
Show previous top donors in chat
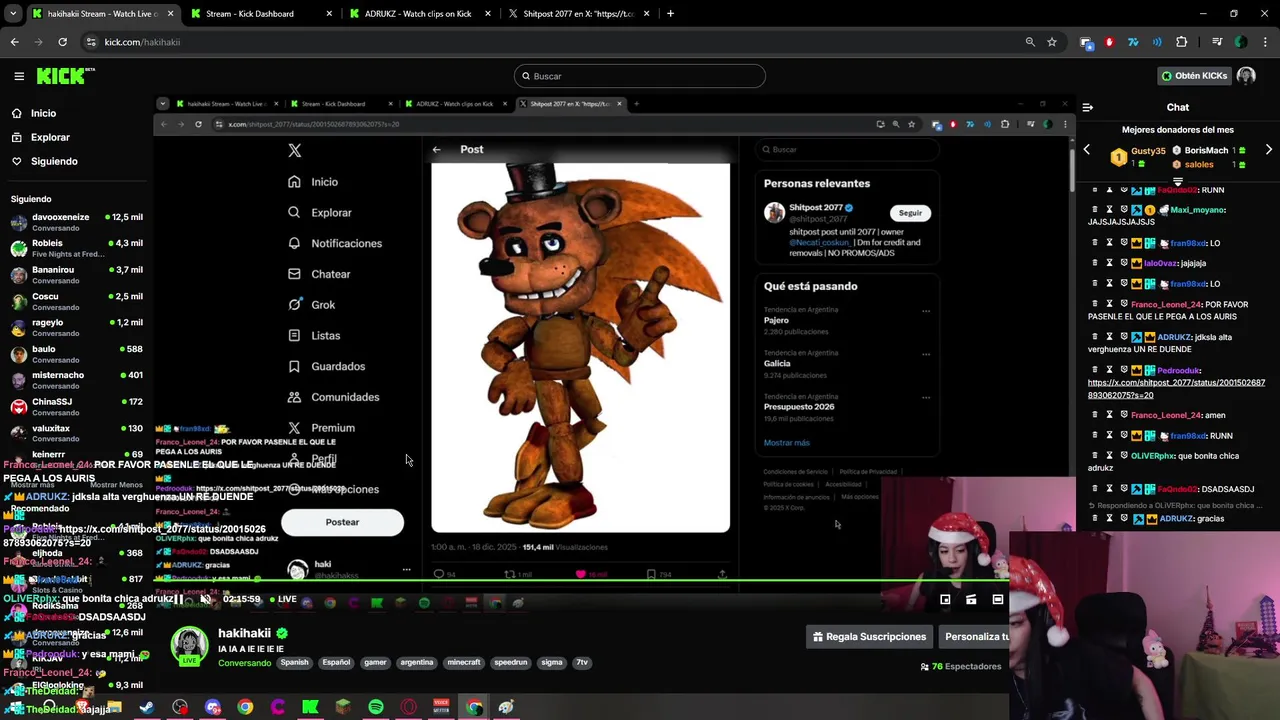tap(1087, 150)
